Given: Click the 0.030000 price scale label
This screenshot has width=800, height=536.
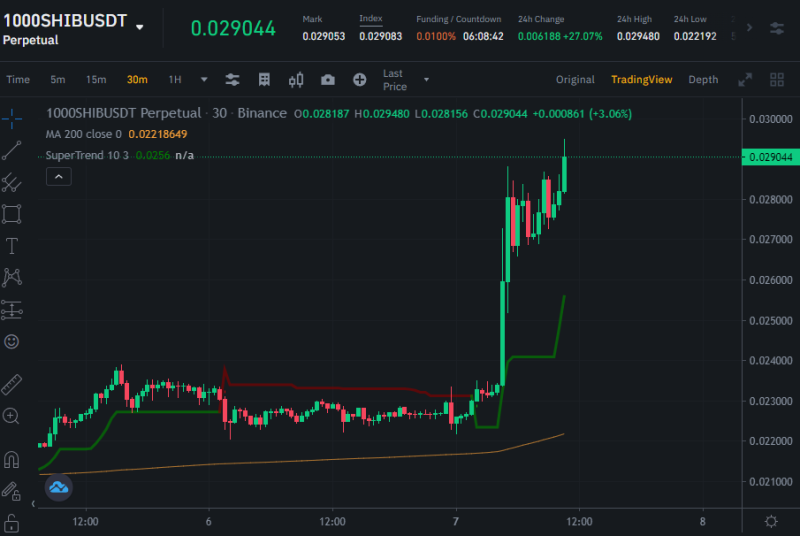Looking at the screenshot, I should click(x=770, y=119).
